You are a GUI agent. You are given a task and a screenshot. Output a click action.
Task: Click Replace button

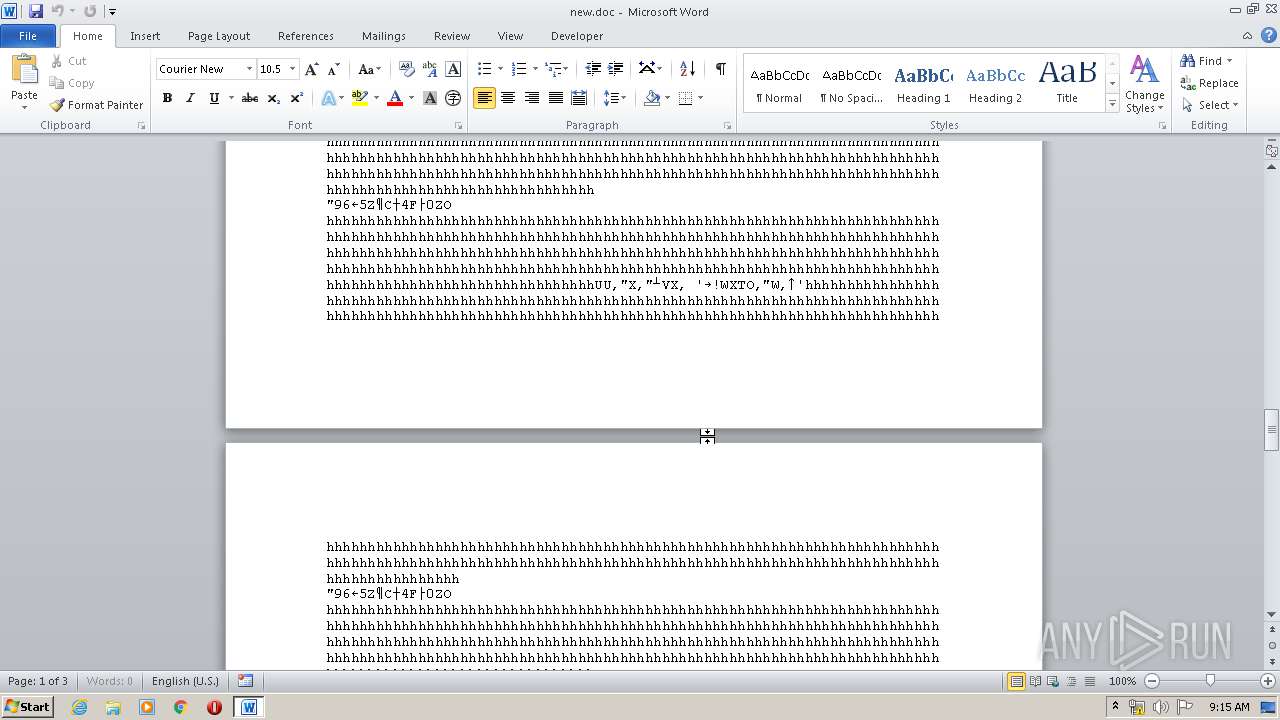point(1210,83)
